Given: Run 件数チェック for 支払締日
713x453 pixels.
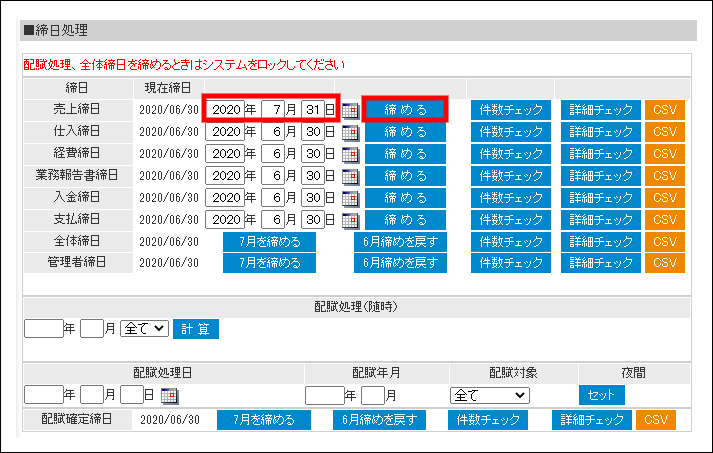Looking at the screenshot, I should coord(511,220).
